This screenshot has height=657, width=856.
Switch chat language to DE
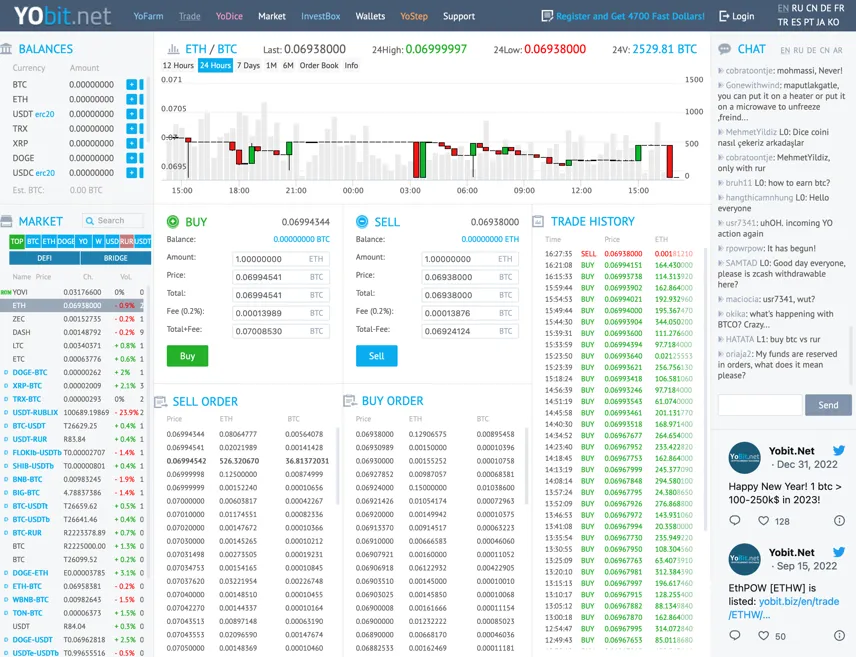coord(811,50)
